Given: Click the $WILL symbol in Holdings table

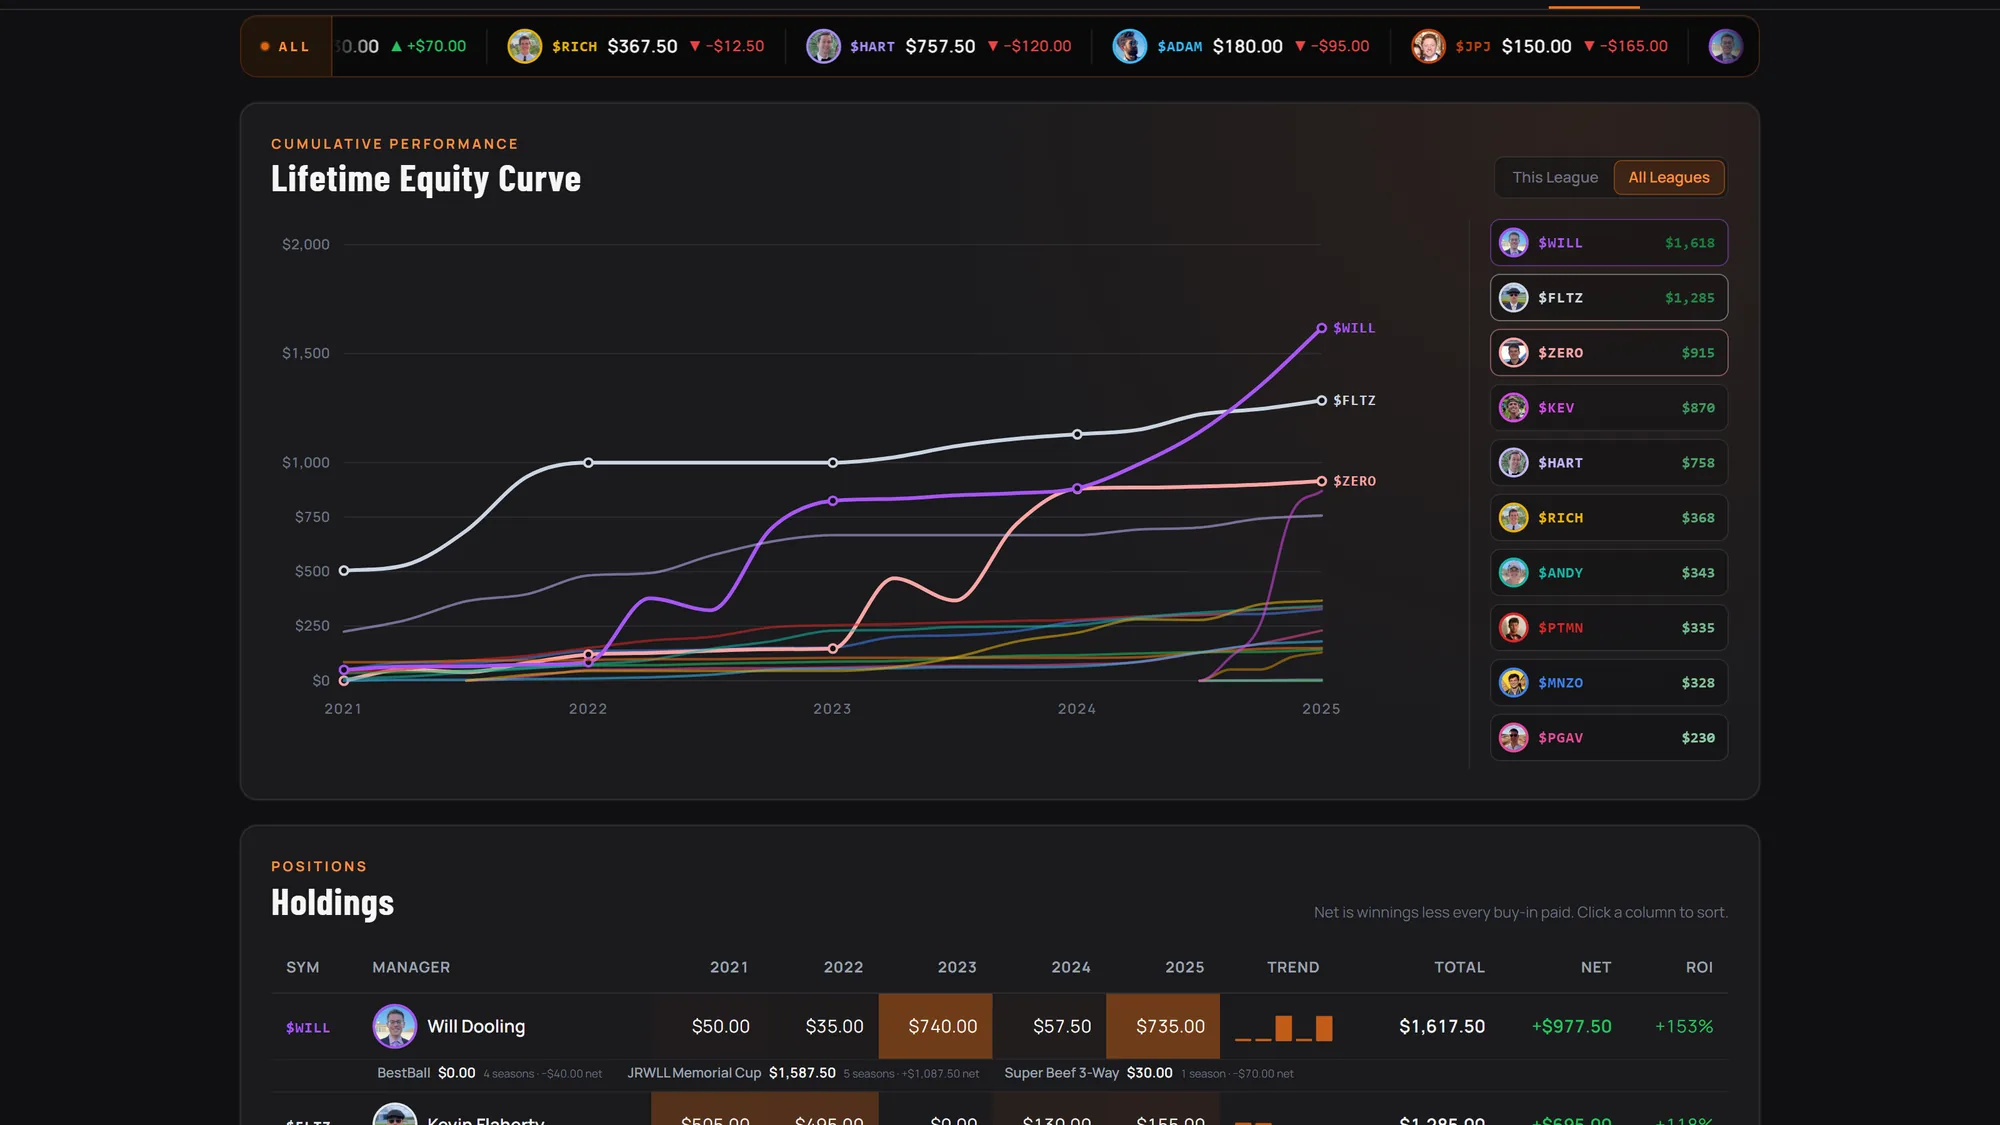Looking at the screenshot, I should pyautogui.click(x=308, y=1028).
